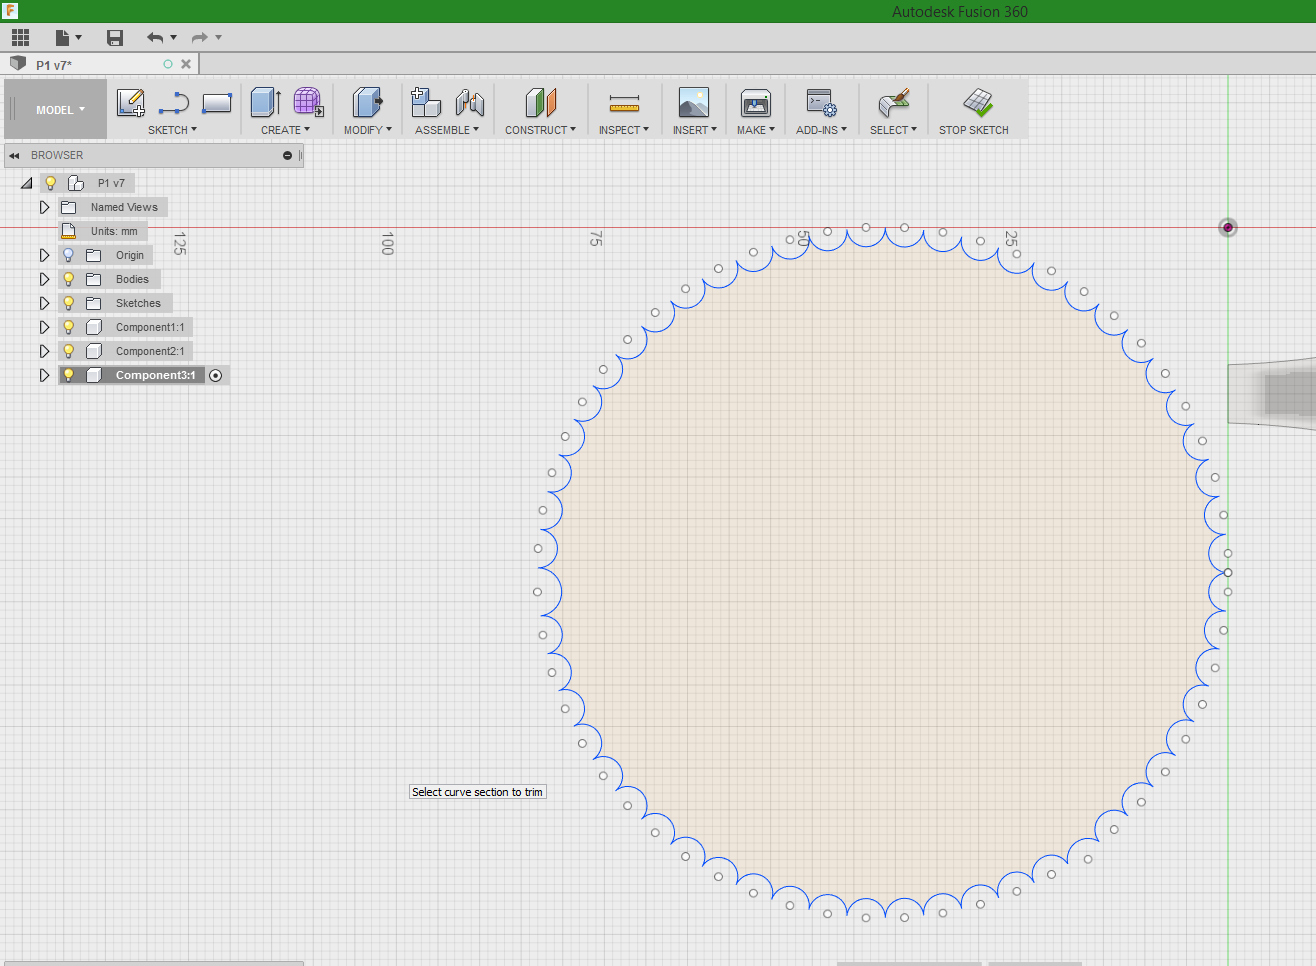Viewport: 1316px width, 966px height.
Task: Open the Redo history dropdown arrow
Action: 219,38
